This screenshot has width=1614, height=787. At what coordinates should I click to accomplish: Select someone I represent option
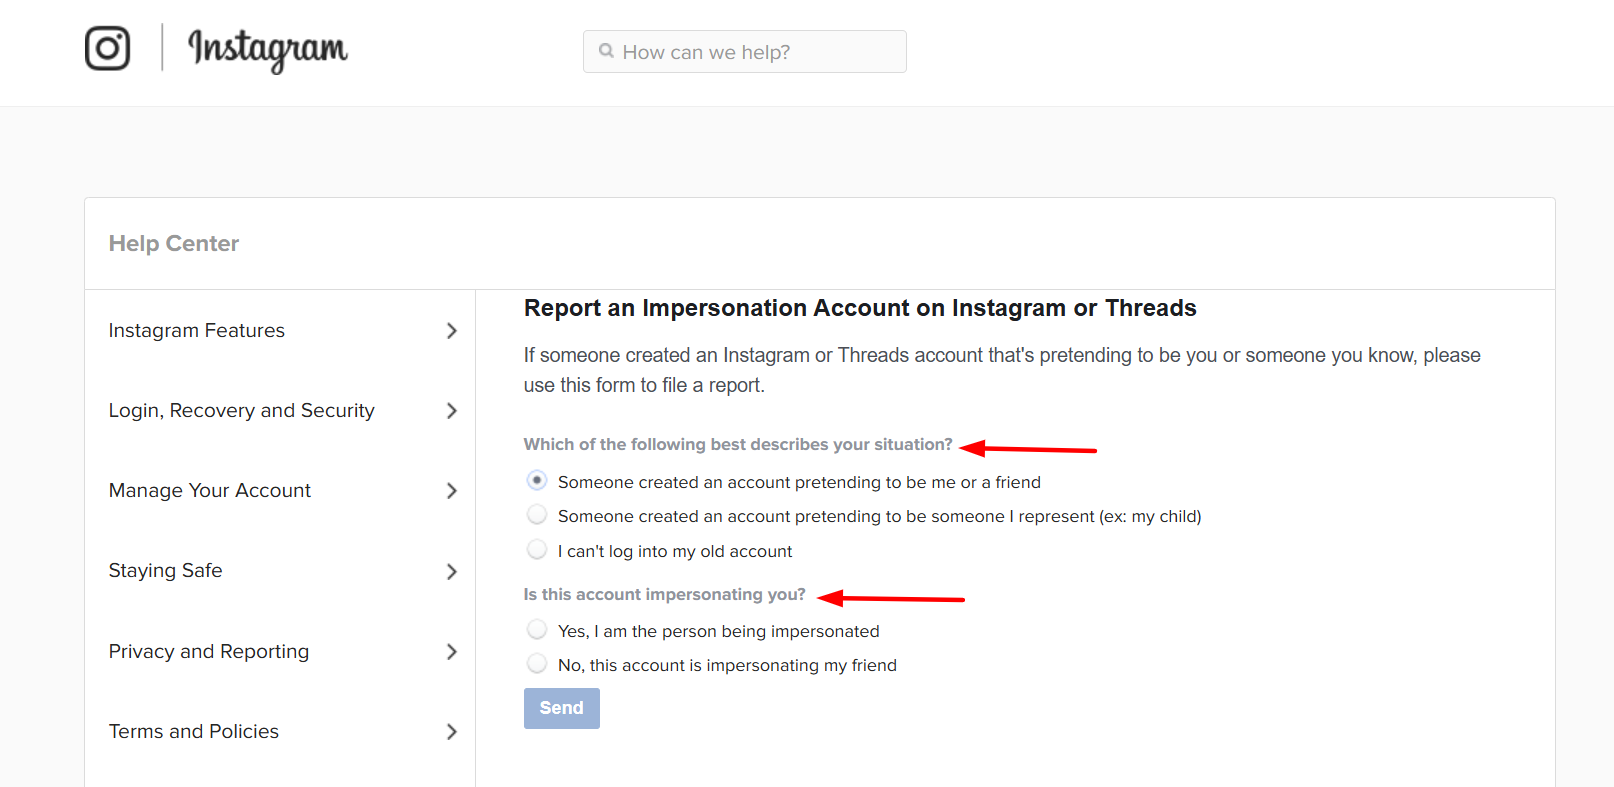click(537, 514)
